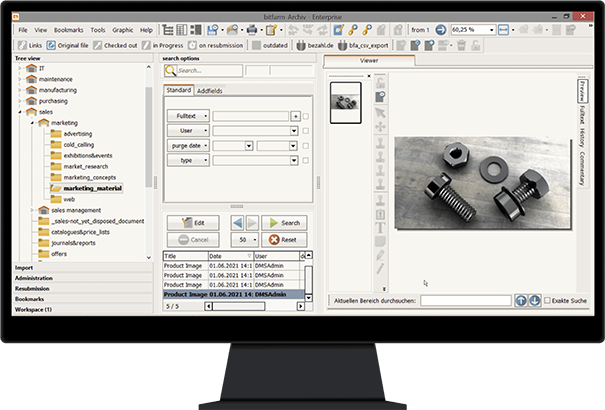Toggle the Links filter
The image size is (605, 410).
coord(30,46)
